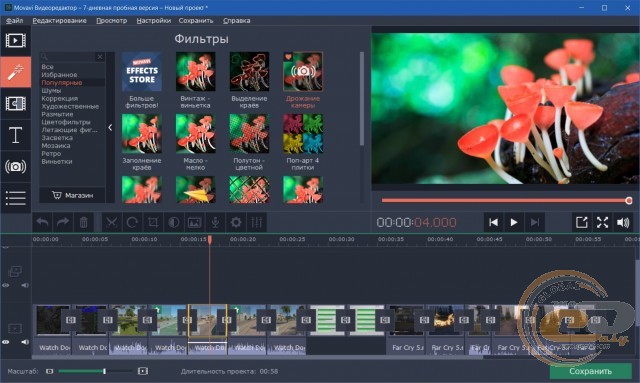The height and width of the screenshot is (383, 640).
Task: Open clip properties gear icon
Action: coord(236,223)
